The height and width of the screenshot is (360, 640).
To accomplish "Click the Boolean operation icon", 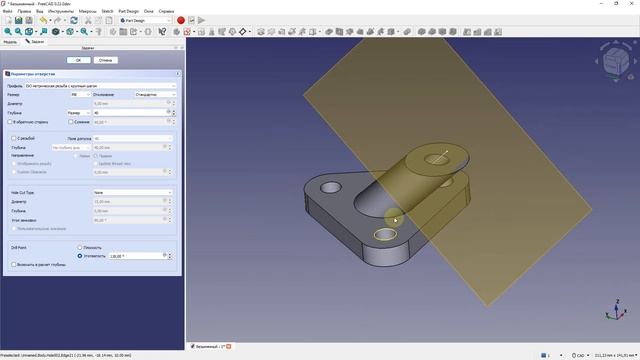I will point(407,31).
